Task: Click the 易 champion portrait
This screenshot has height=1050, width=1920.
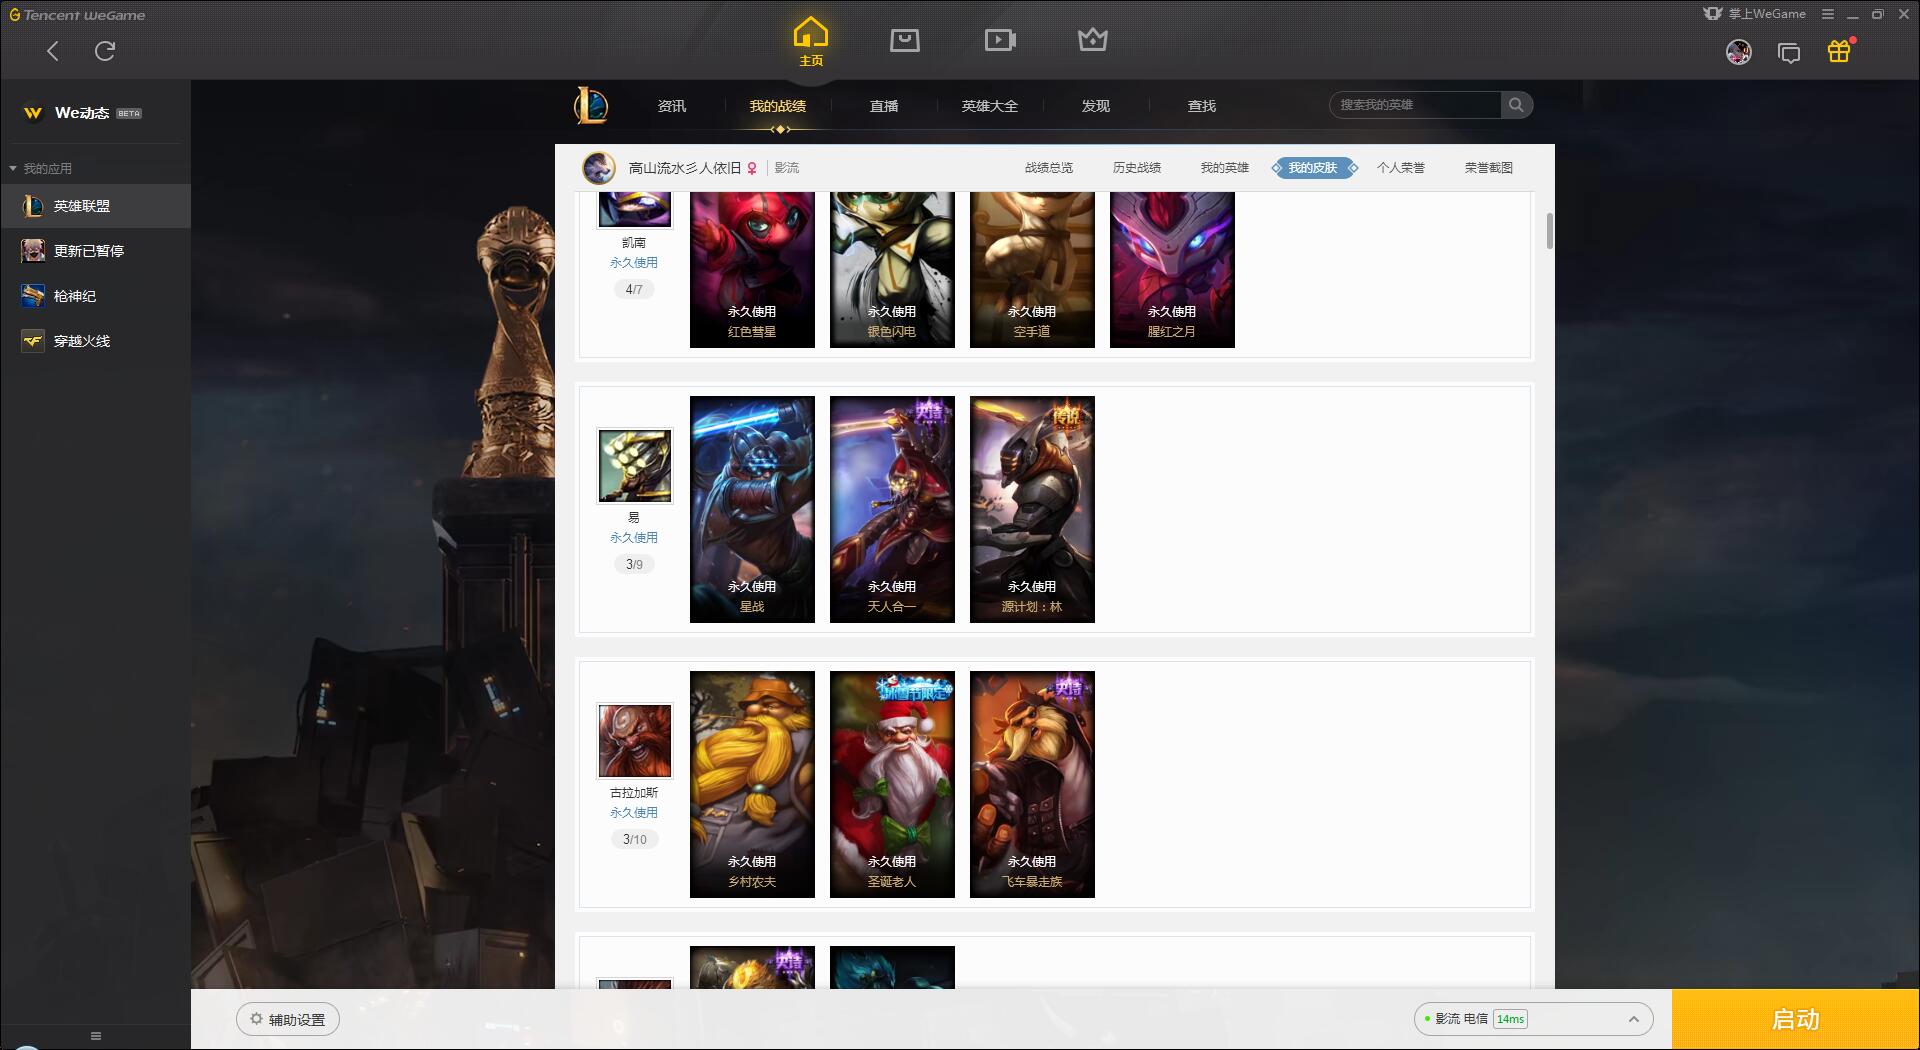Action: click(635, 466)
